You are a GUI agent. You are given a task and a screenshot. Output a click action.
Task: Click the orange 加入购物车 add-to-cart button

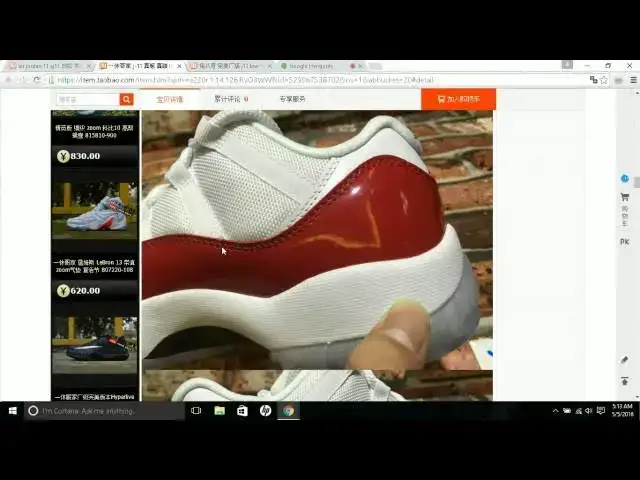pyautogui.click(x=458, y=99)
